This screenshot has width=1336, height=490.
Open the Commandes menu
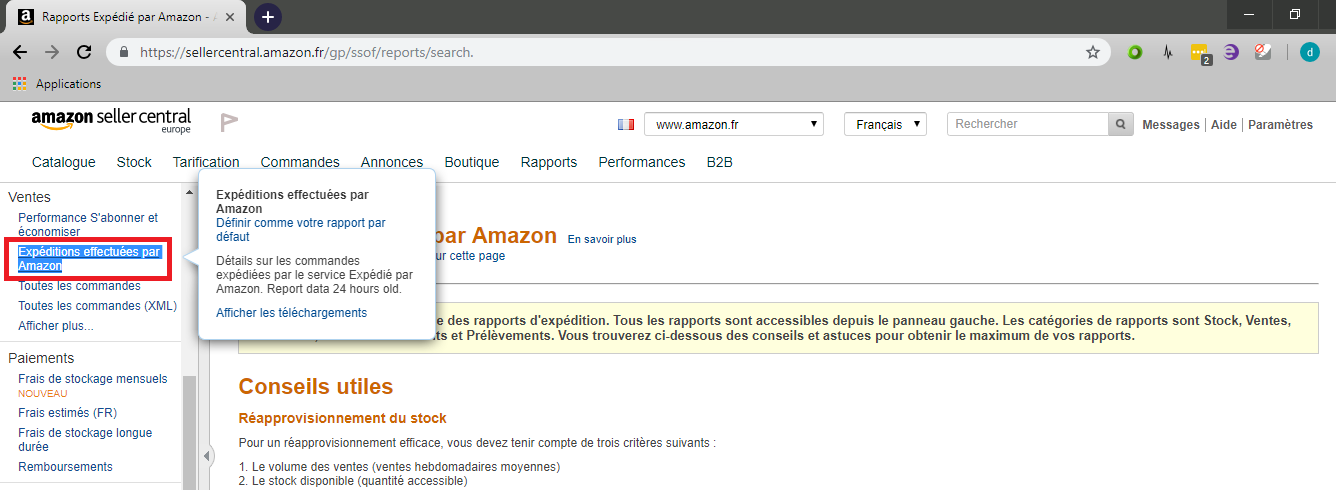(x=300, y=162)
